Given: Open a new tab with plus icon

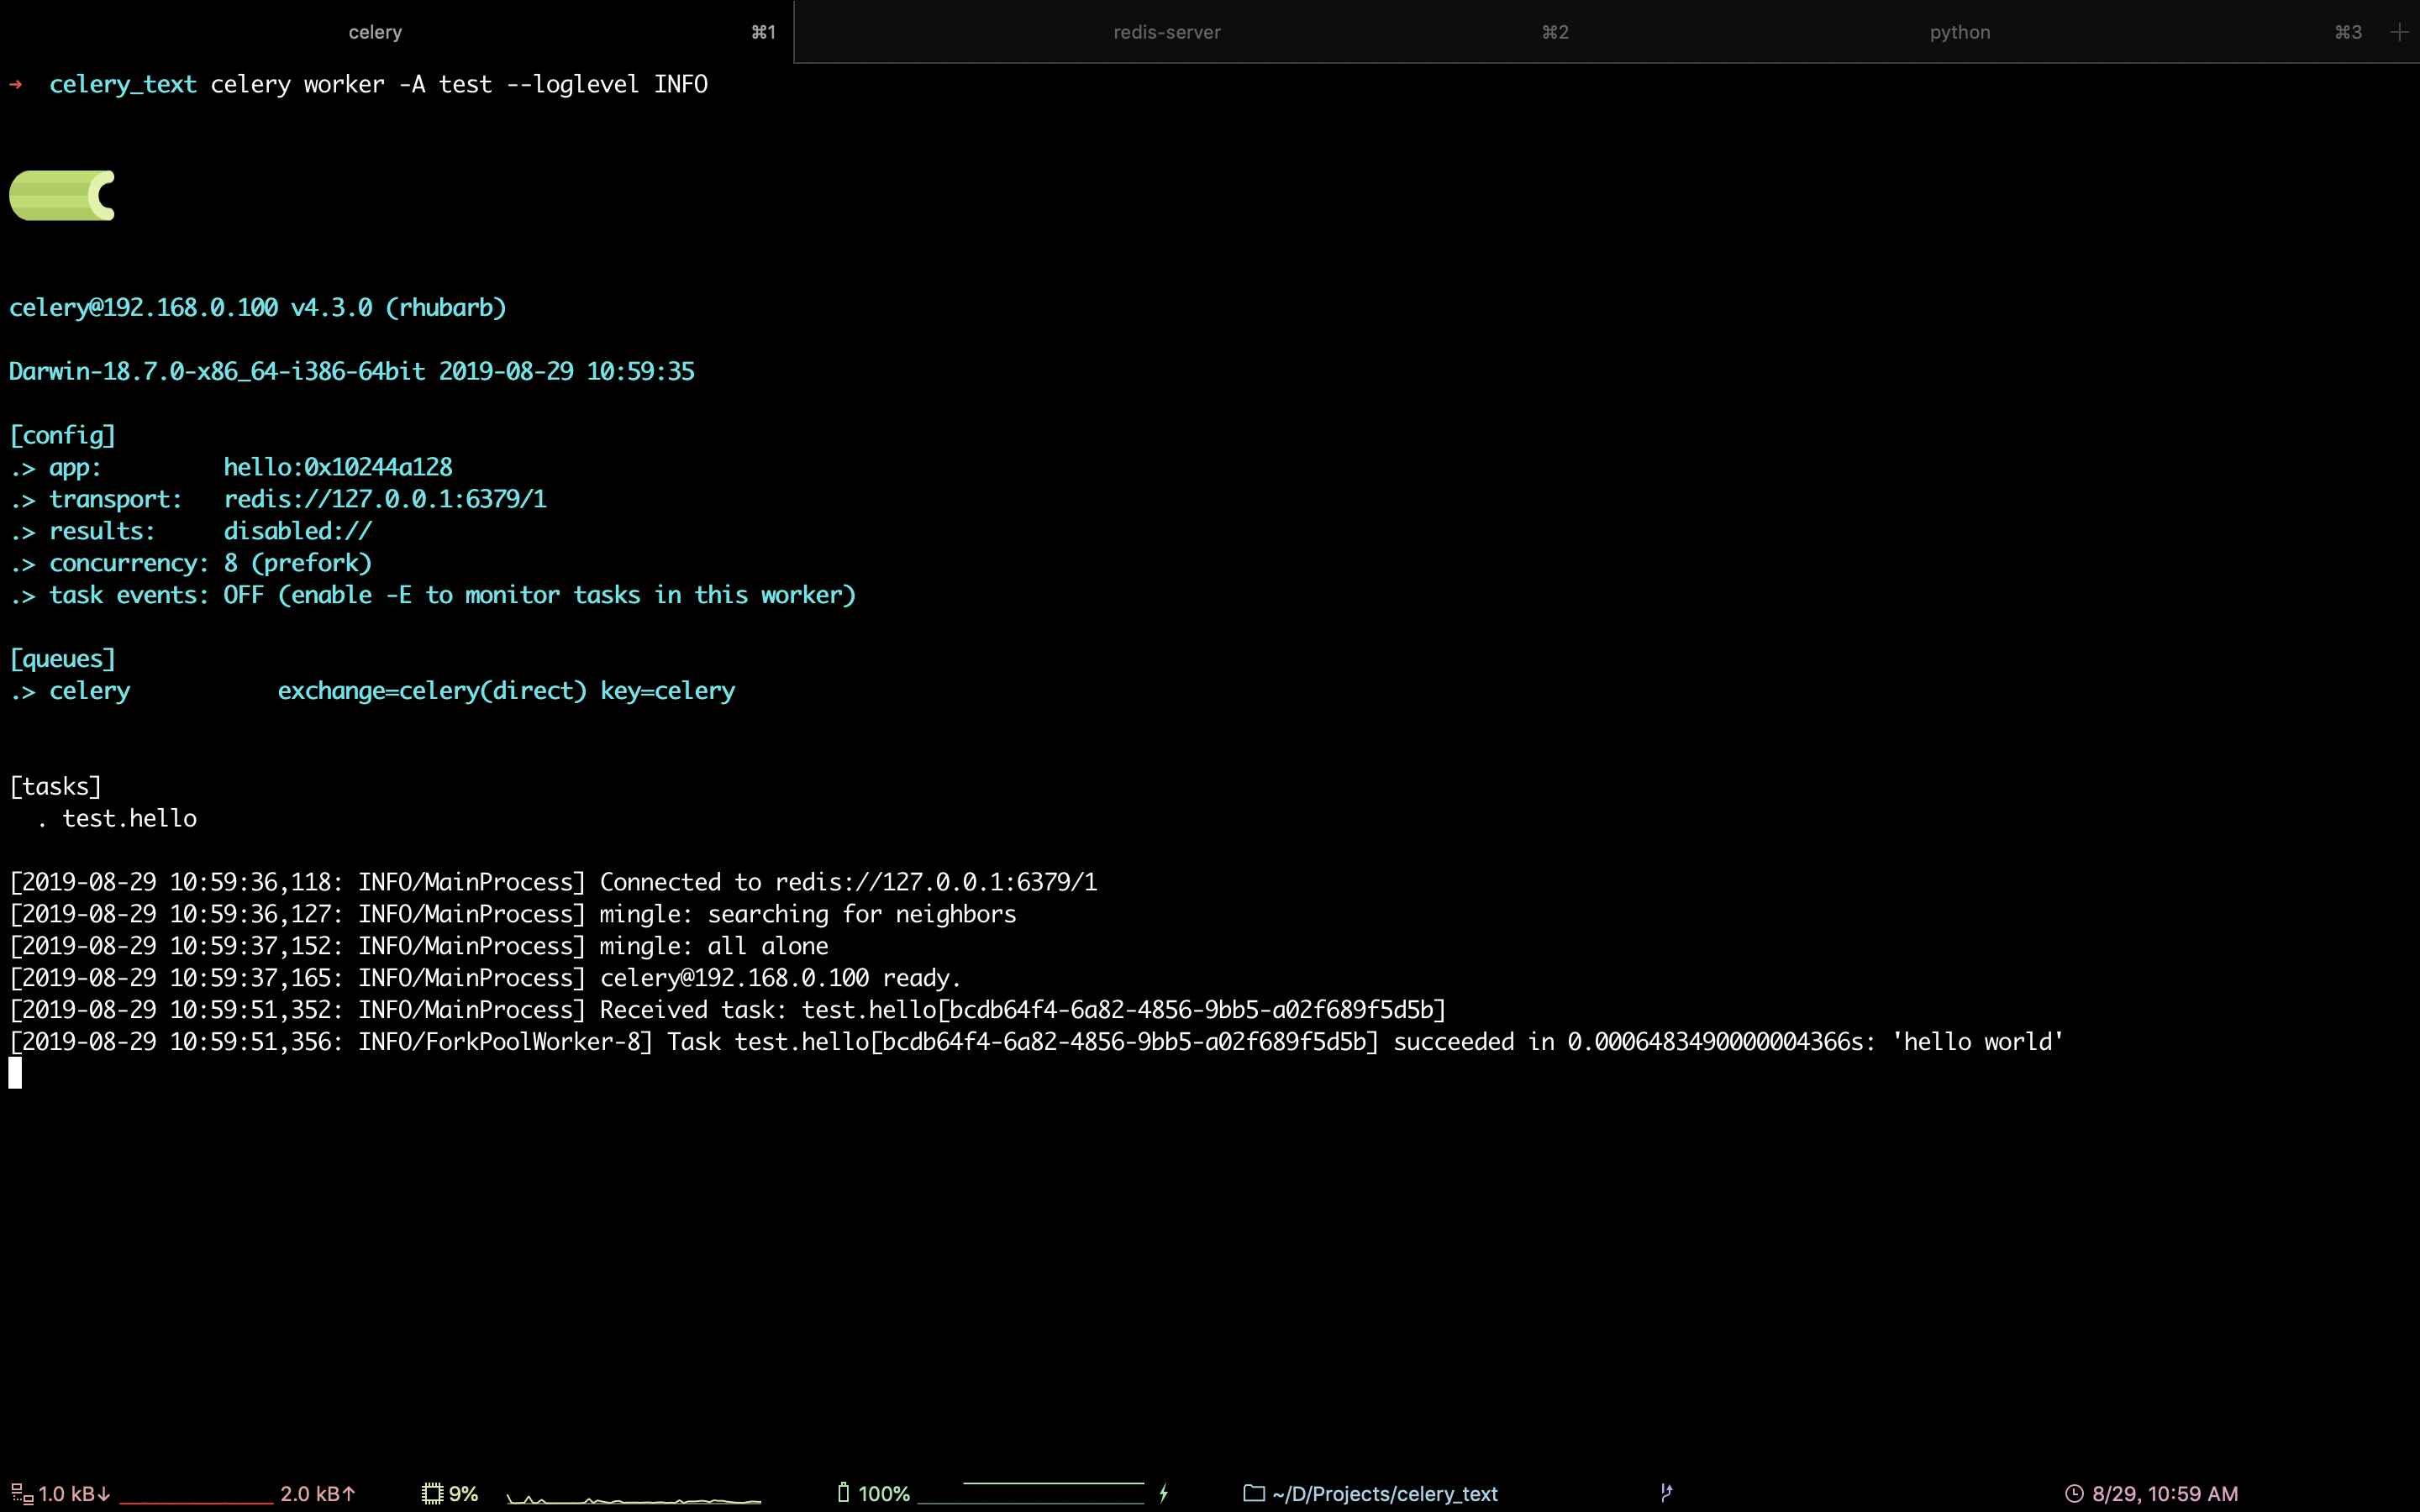Looking at the screenshot, I should click(2399, 32).
